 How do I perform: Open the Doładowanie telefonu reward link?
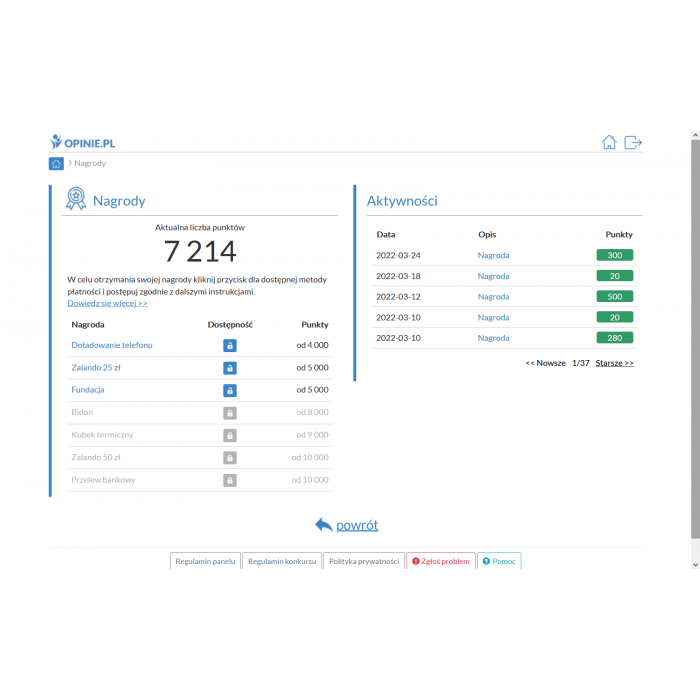[x=112, y=345]
